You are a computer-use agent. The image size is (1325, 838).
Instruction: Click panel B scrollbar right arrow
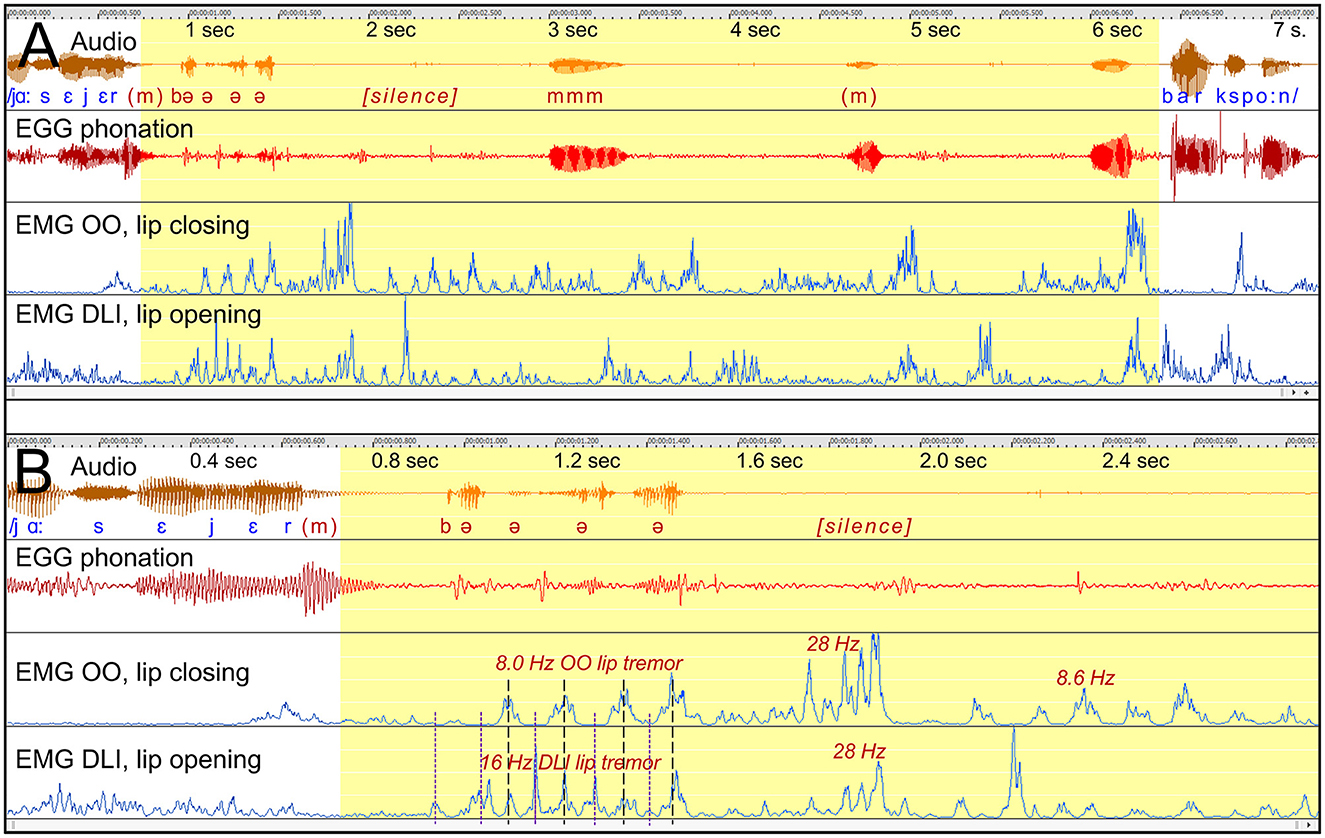[x=1308, y=825]
